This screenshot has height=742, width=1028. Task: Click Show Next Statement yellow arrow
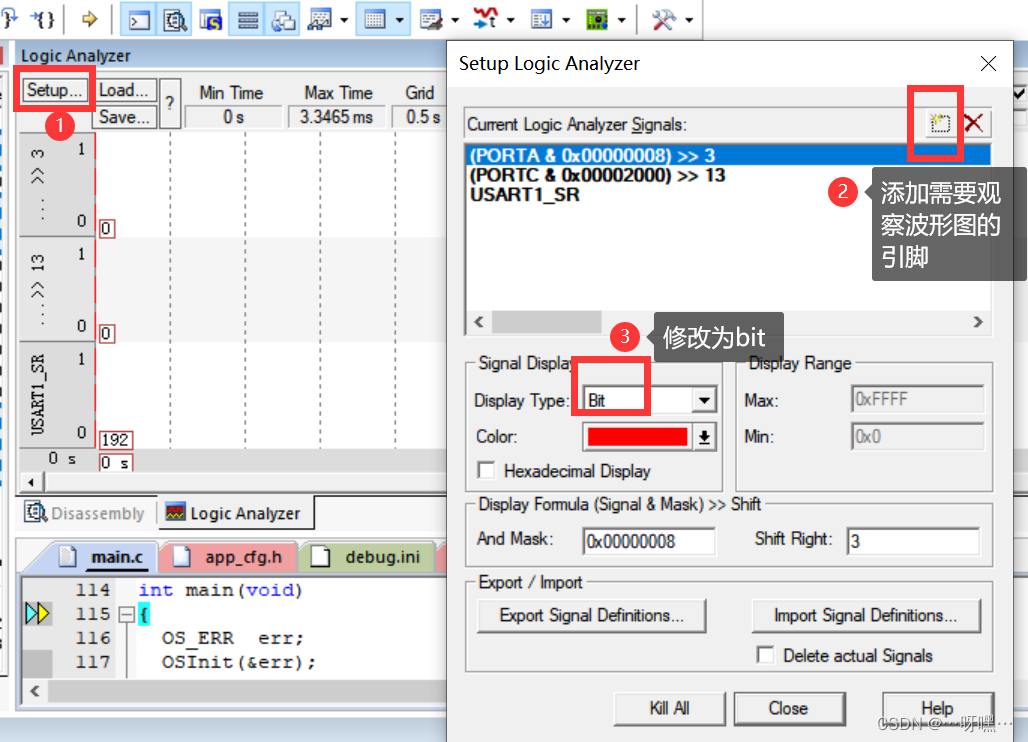point(89,19)
